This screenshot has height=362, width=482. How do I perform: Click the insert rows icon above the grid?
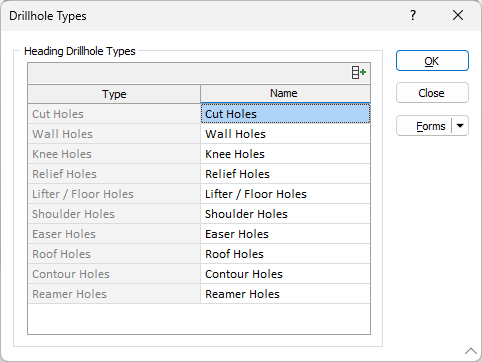pos(359,72)
